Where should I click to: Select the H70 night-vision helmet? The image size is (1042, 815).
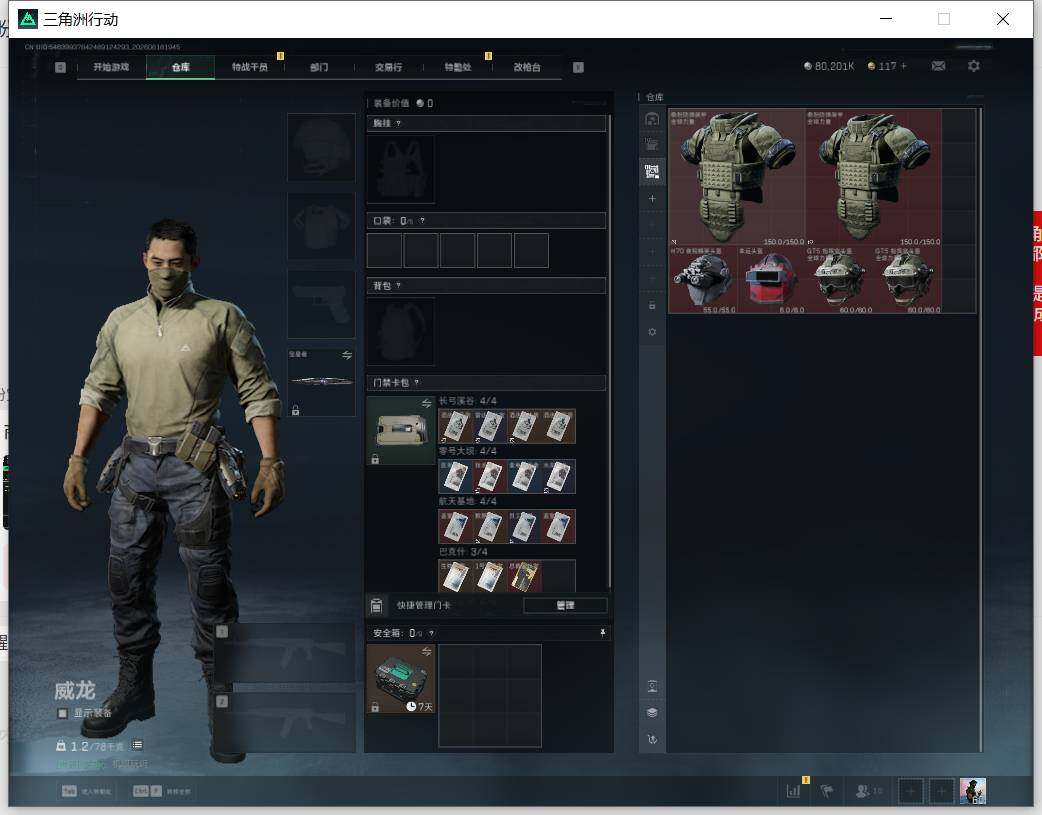coord(702,279)
